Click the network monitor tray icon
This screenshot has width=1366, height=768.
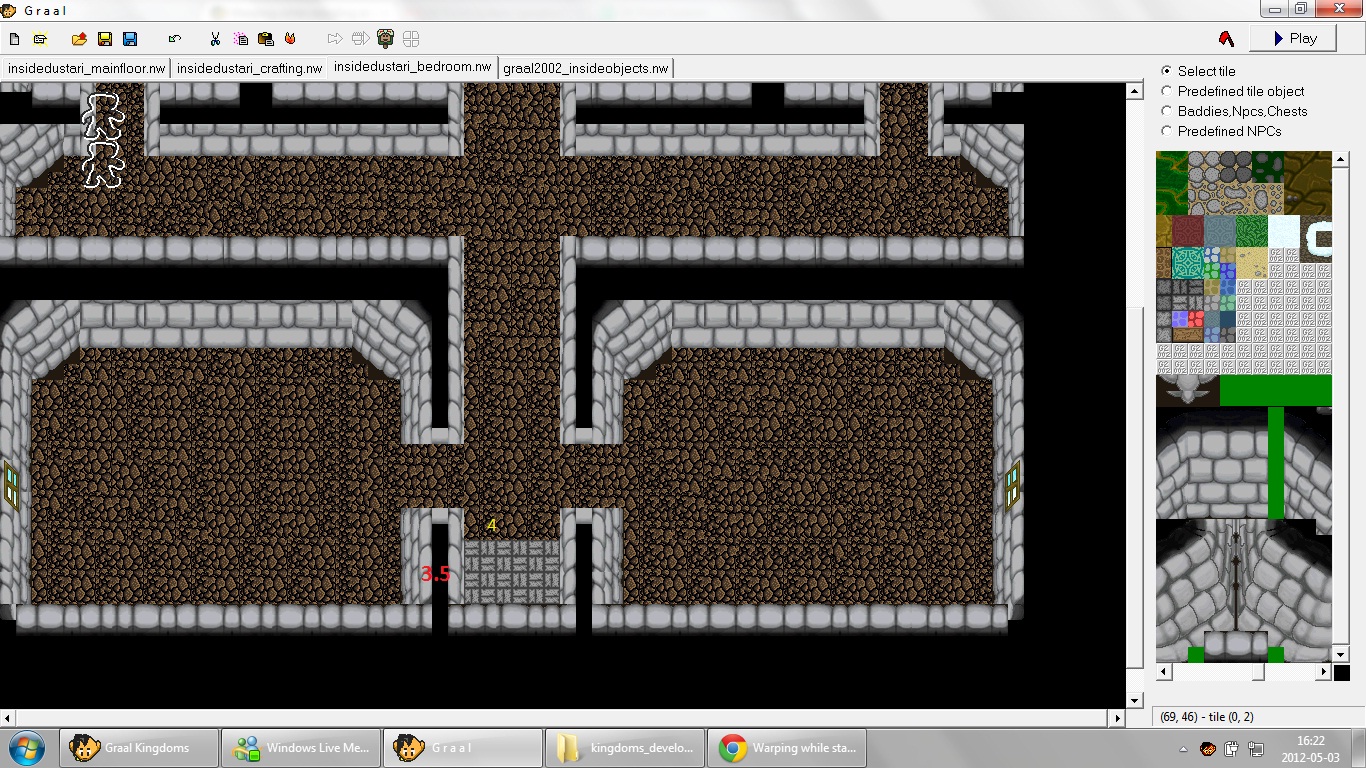click(1255, 748)
